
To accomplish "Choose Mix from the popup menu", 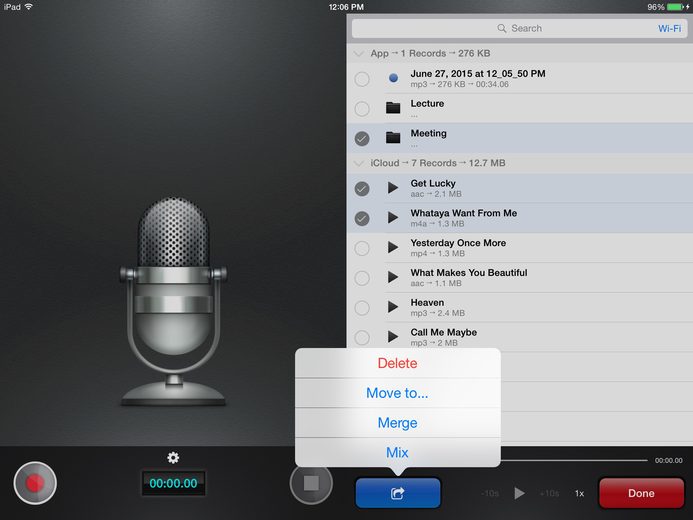I will click(x=397, y=452).
